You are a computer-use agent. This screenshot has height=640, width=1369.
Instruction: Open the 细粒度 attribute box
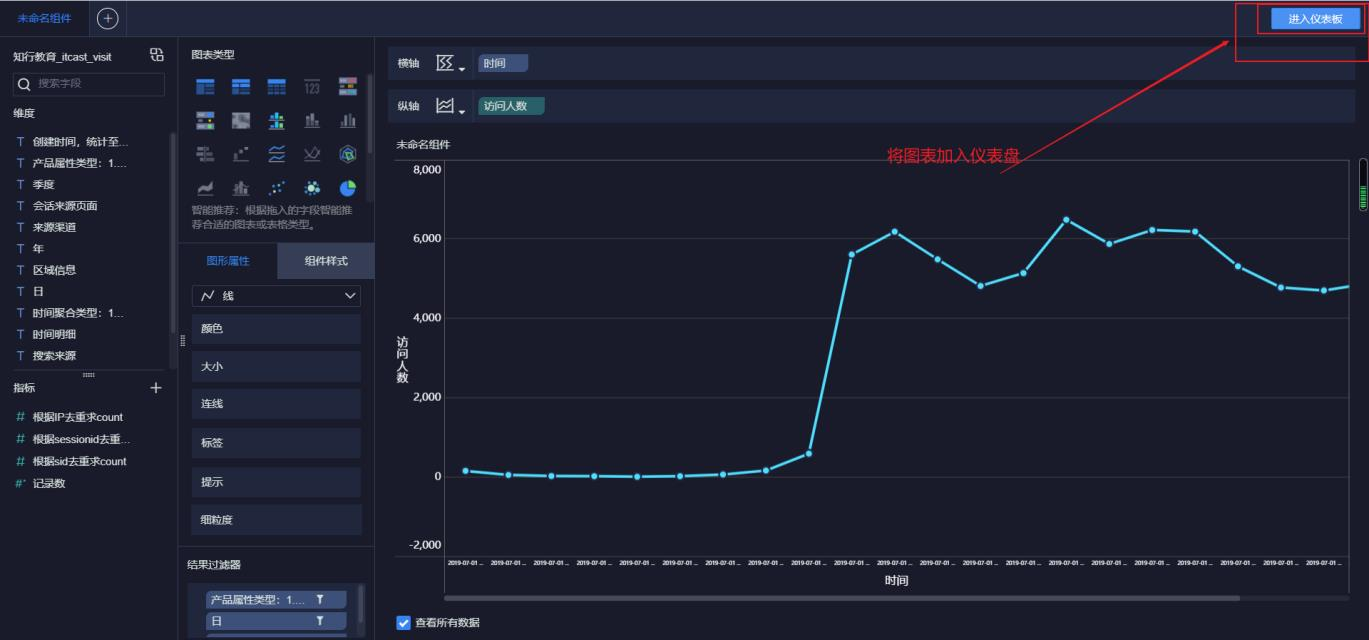276,520
